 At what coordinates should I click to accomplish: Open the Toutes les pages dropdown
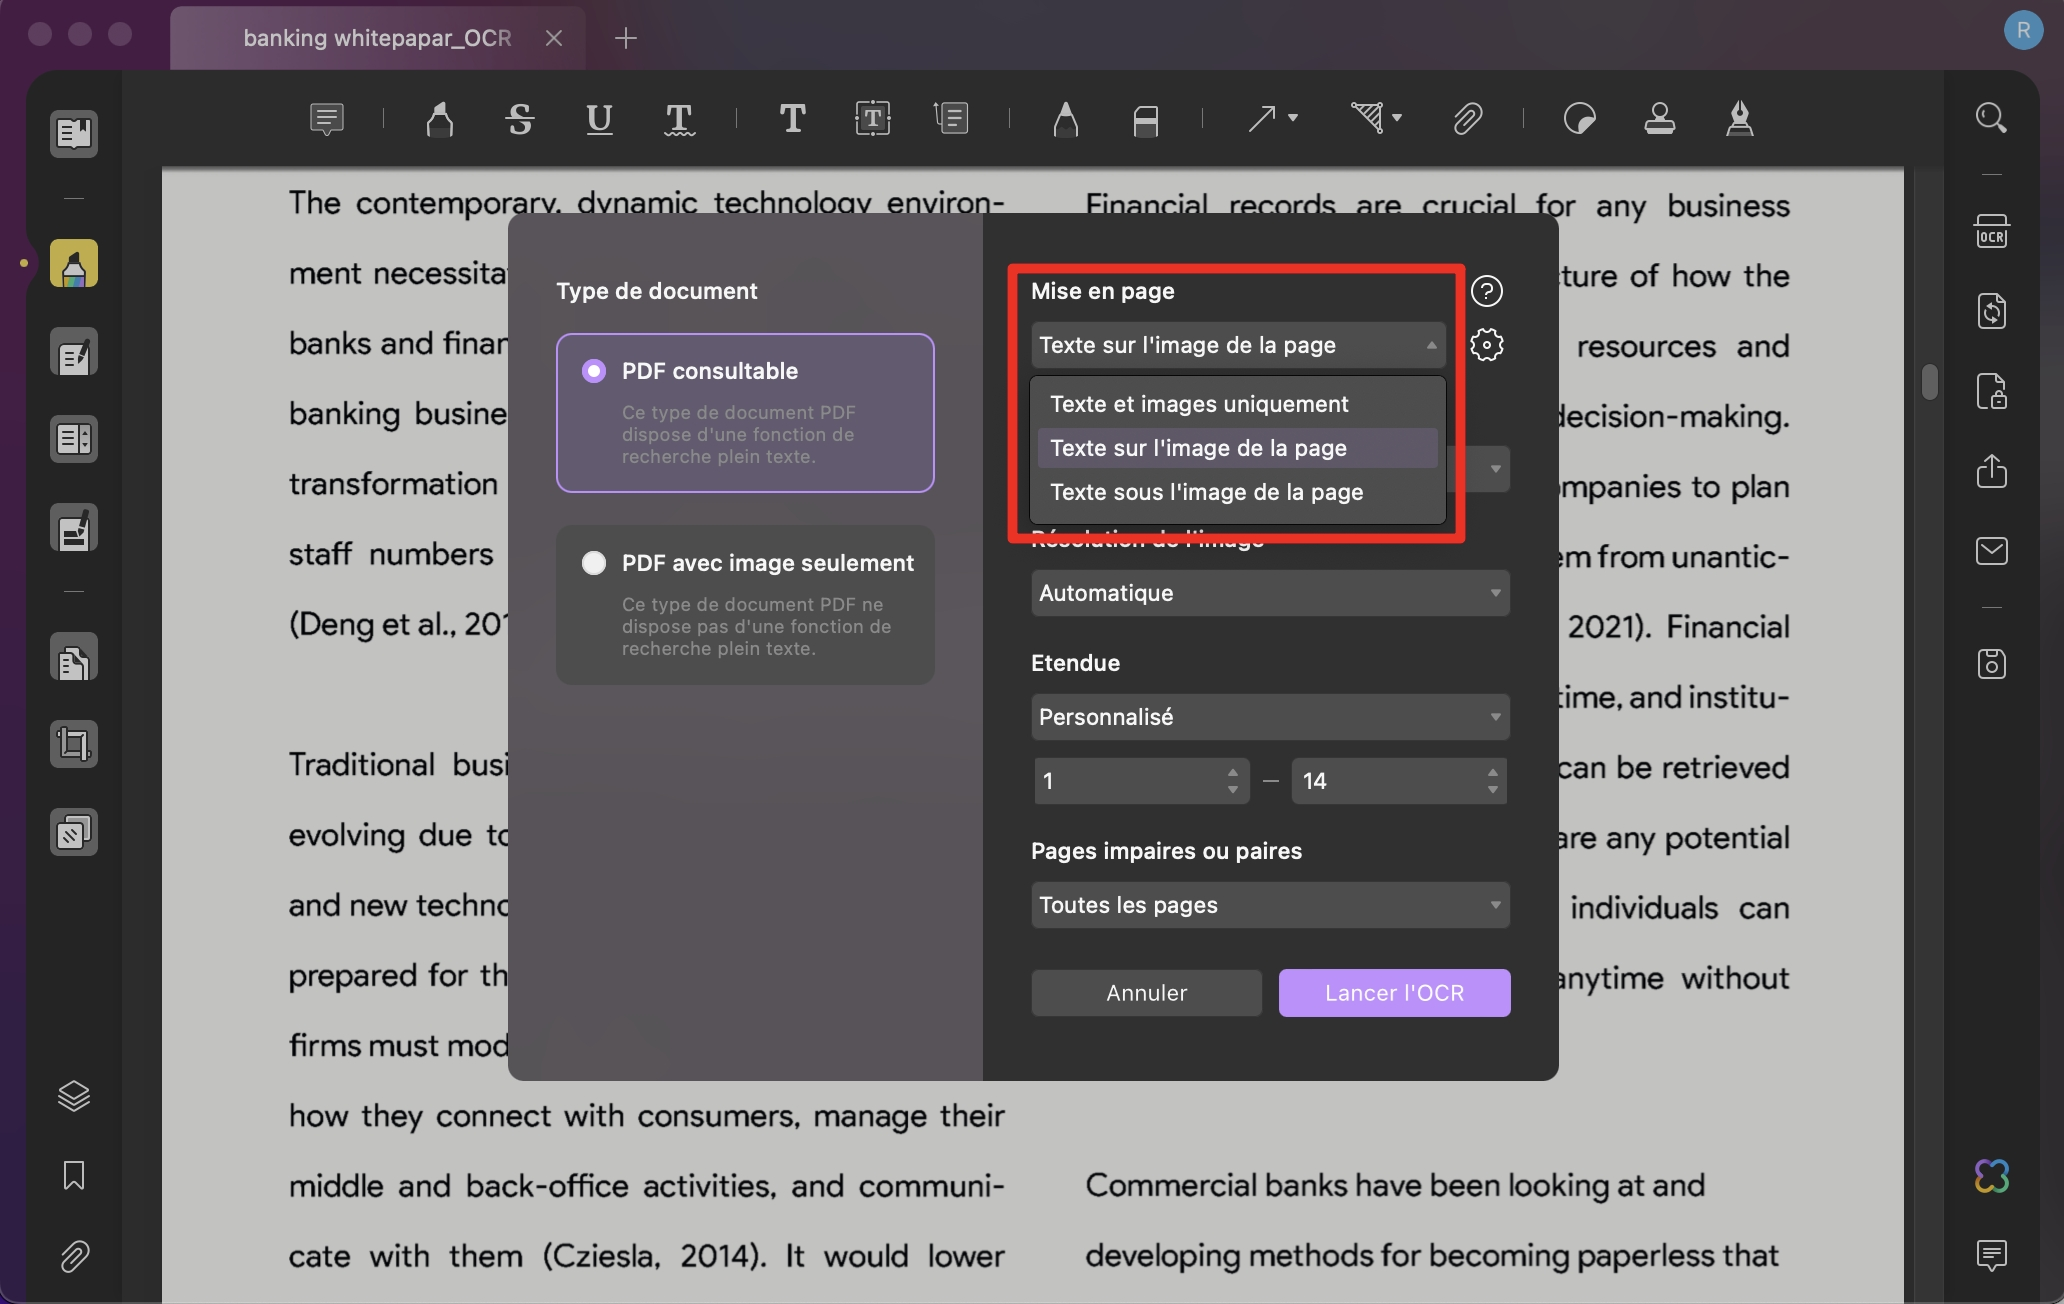[1270, 905]
